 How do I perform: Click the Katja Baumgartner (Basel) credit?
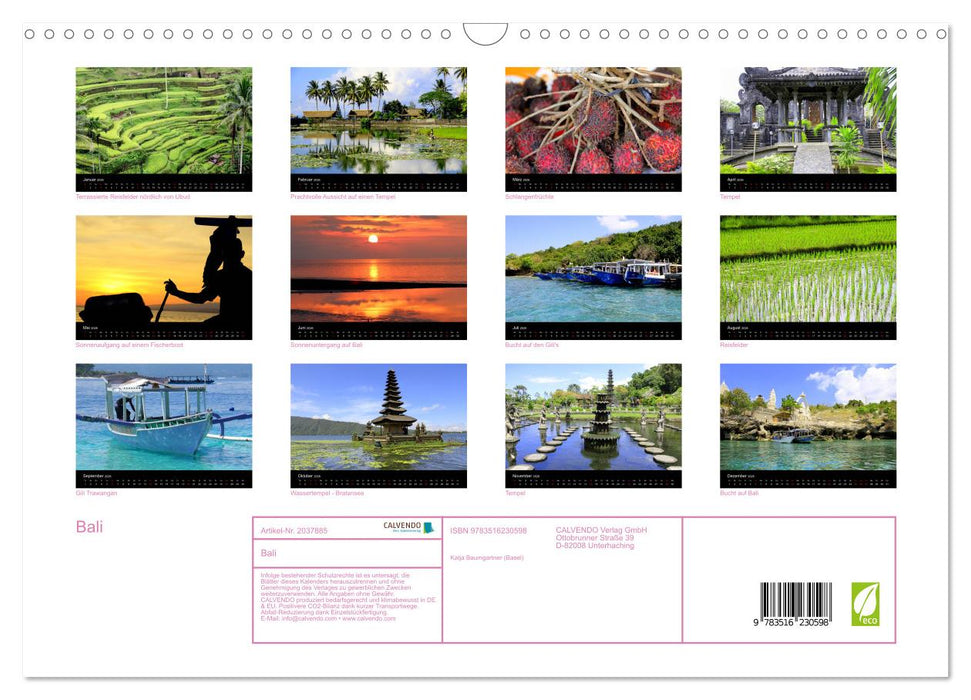point(487,558)
